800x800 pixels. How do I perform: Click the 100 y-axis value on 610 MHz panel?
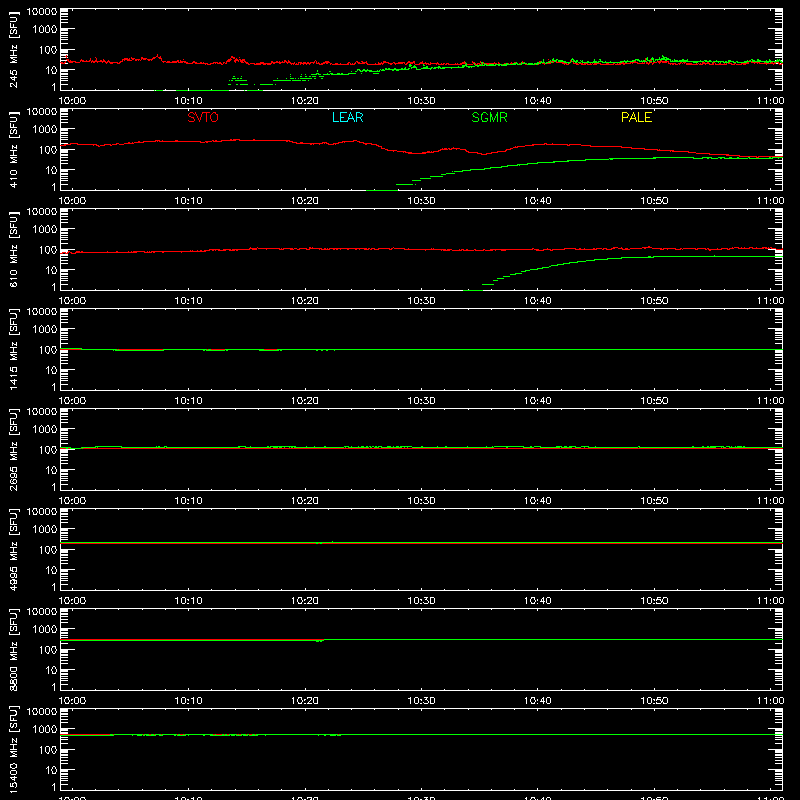[x=48, y=250]
